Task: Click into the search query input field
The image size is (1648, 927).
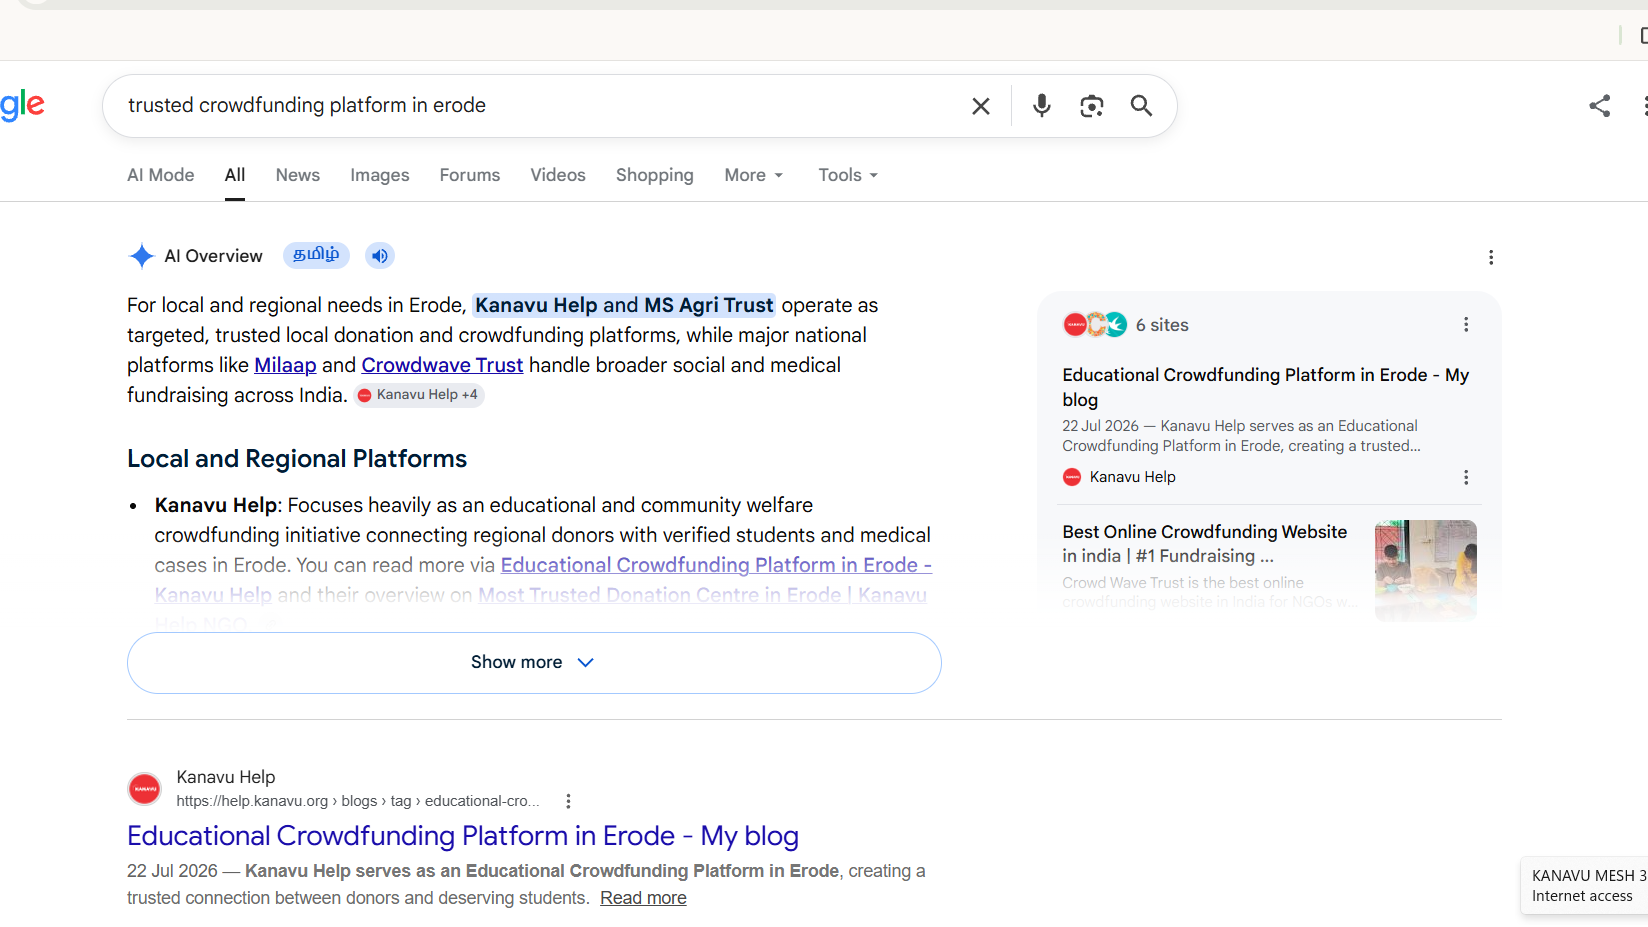Action: coord(540,106)
